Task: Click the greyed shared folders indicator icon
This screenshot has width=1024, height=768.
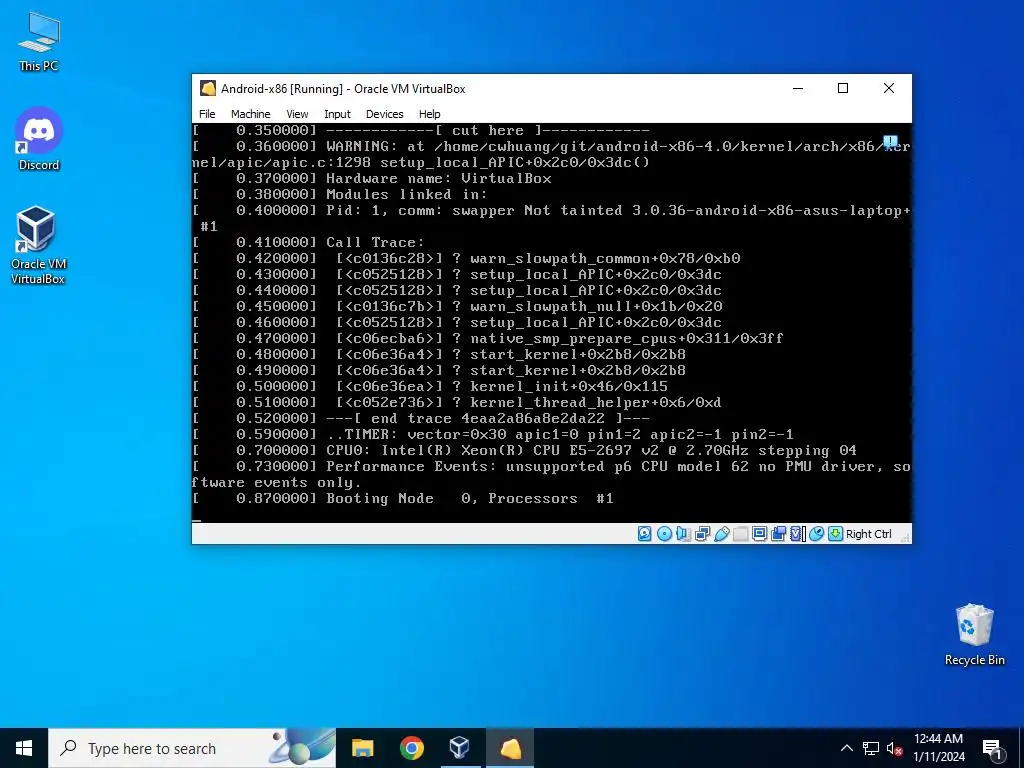Action: tap(741, 534)
